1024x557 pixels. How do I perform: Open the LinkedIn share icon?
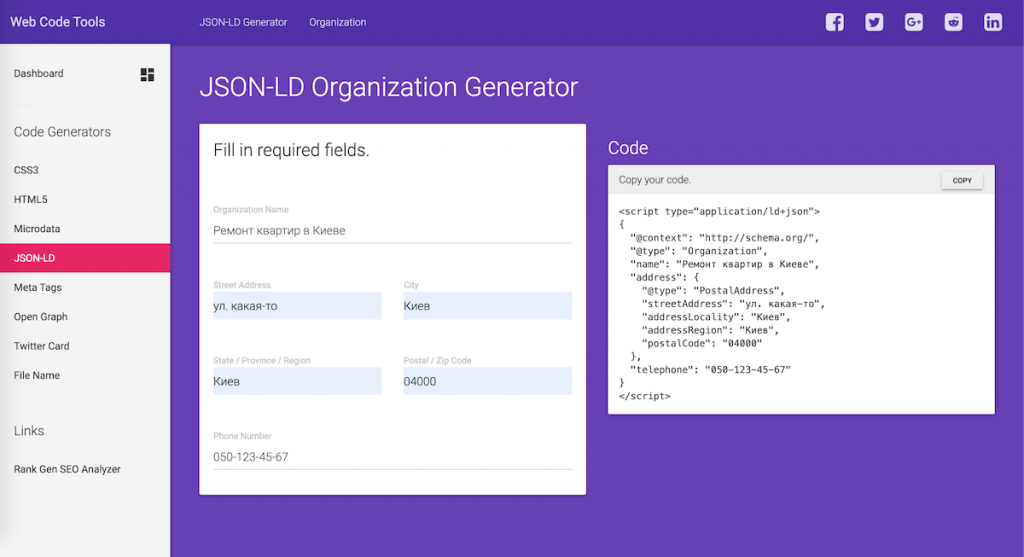click(992, 22)
